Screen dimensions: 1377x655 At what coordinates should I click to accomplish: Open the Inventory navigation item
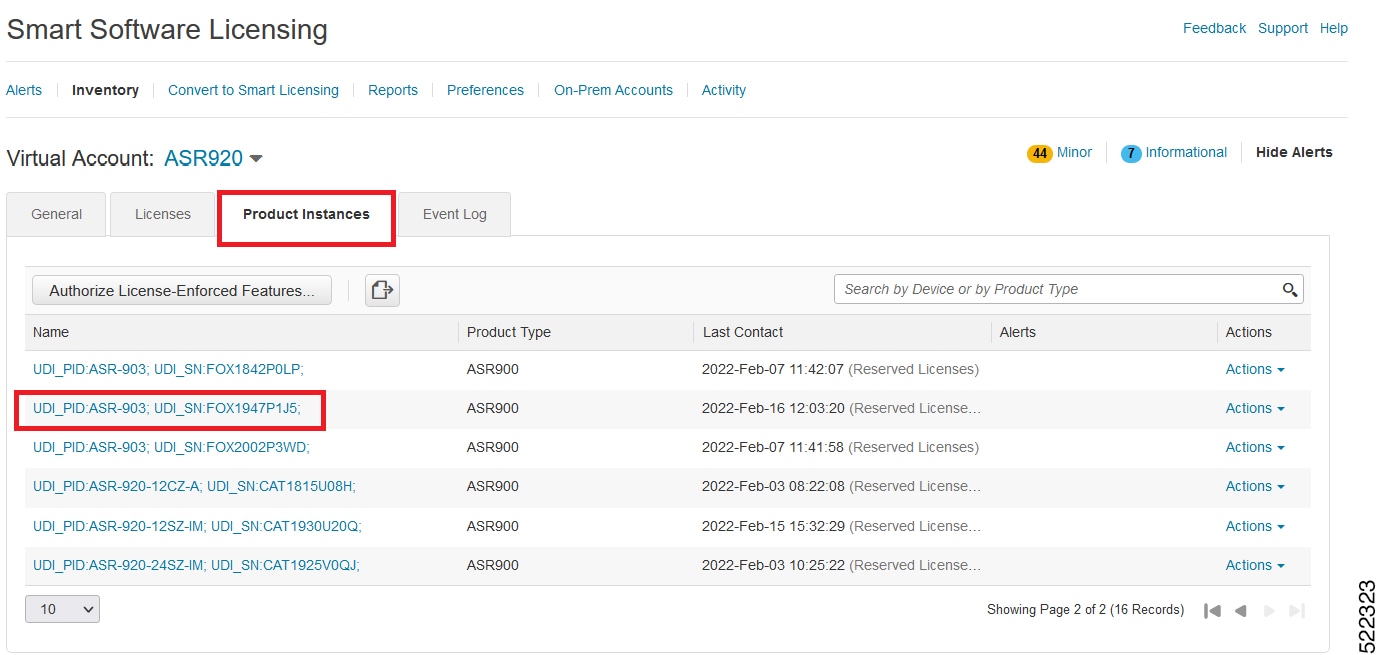(x=105, y=90)
